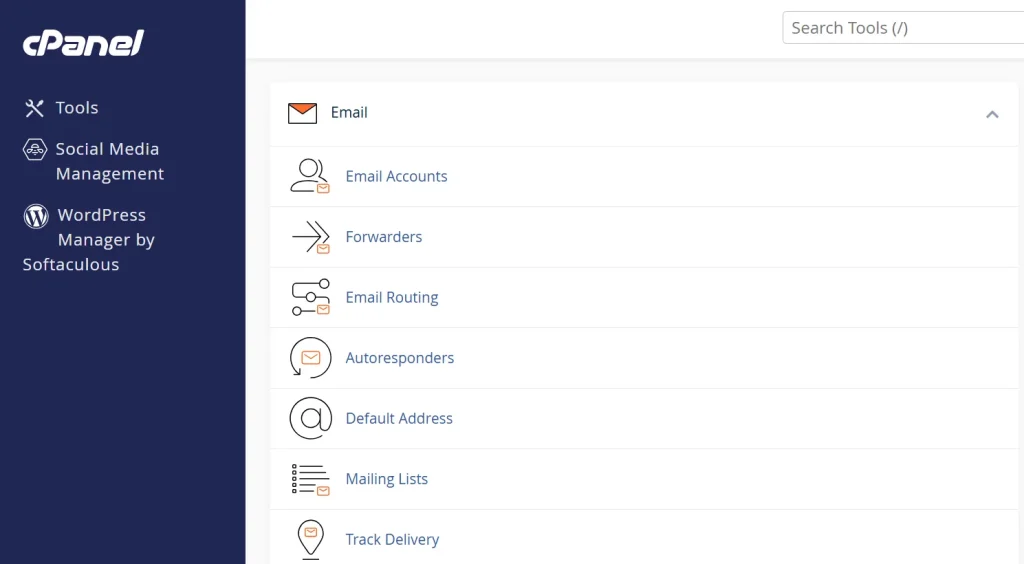Open the Default Address link

[x=399, y=418]
